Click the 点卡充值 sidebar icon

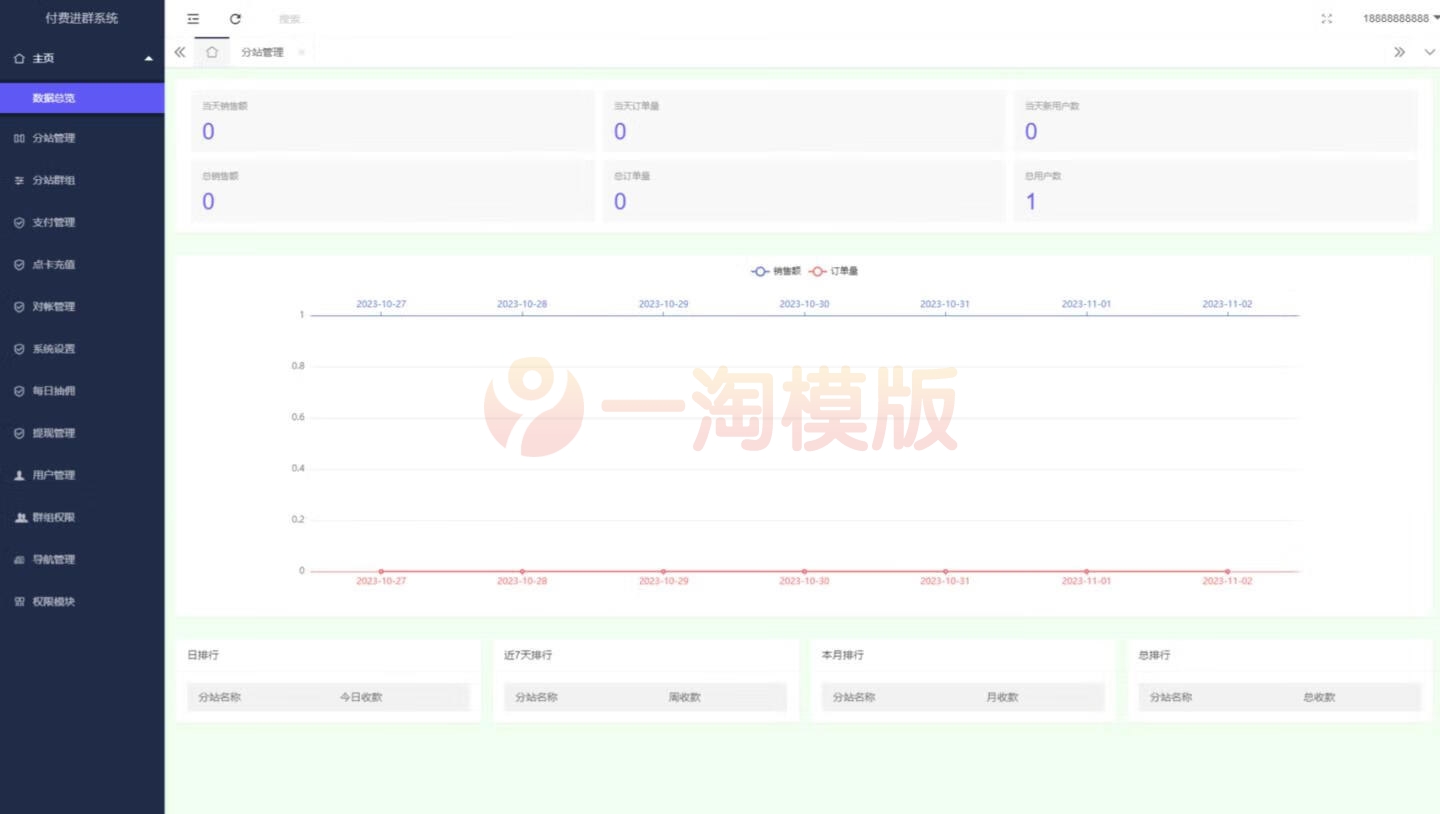click(x=19, y=265)
